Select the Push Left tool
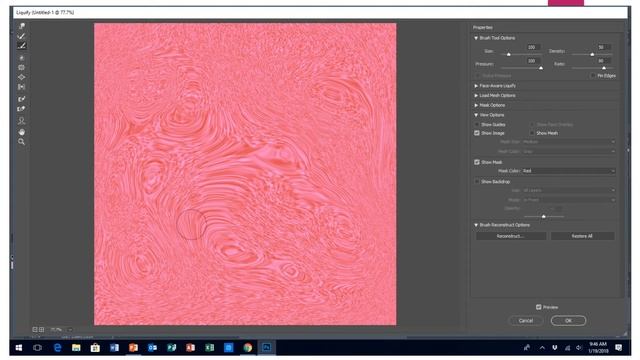Image resolution: width=640 pixels, height=360 pixels. coord(22,87)
